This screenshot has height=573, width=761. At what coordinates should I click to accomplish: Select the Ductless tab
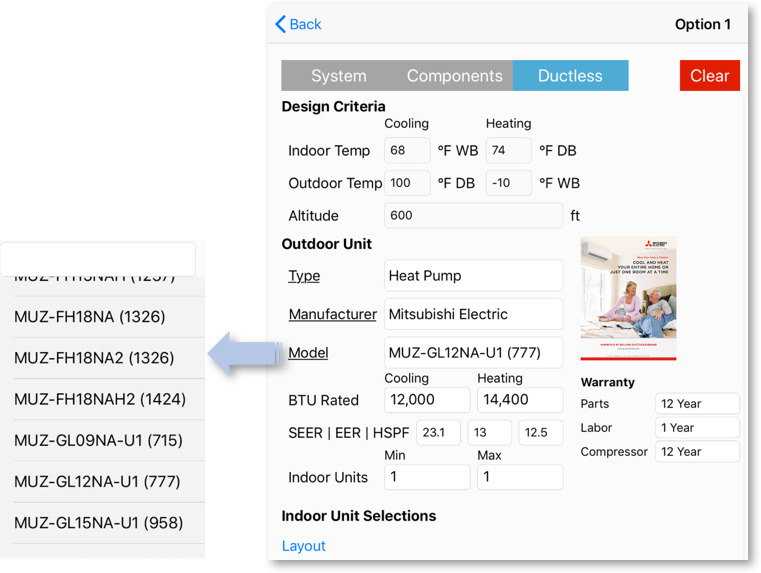(x=570, y=76)
